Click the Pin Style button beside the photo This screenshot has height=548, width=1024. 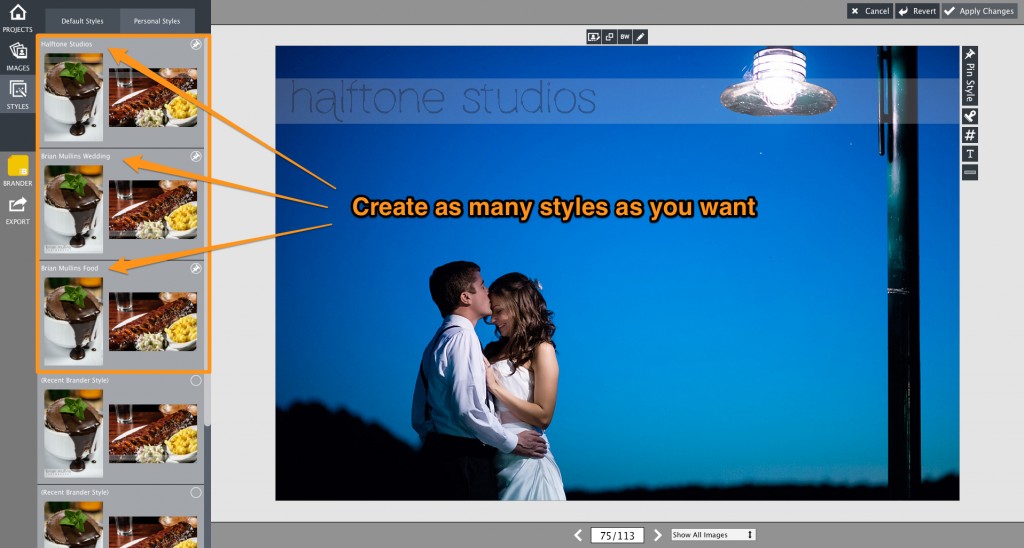tap(970, 76)
